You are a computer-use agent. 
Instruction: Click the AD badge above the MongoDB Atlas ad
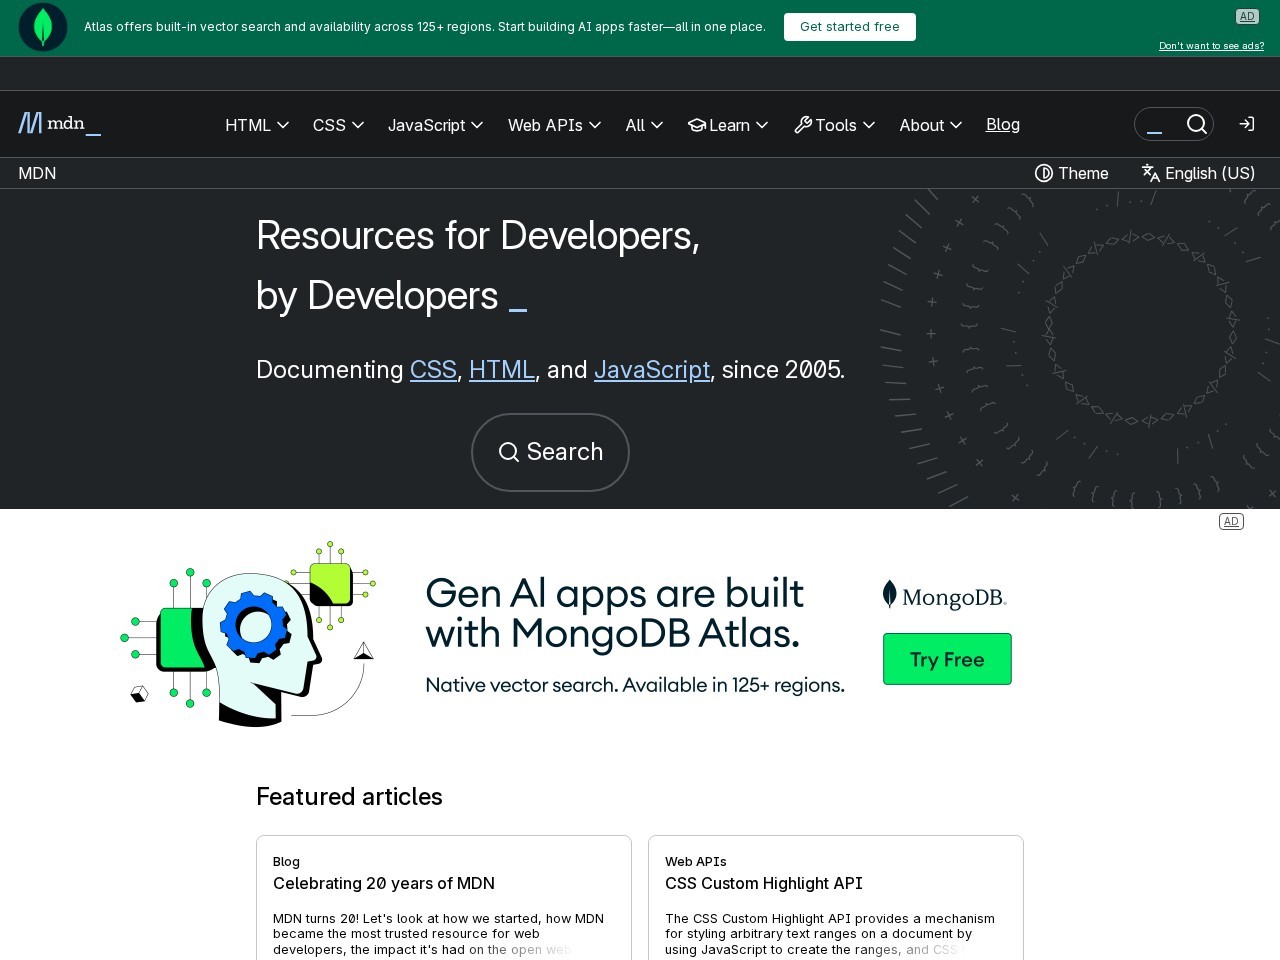[1231, 521]
